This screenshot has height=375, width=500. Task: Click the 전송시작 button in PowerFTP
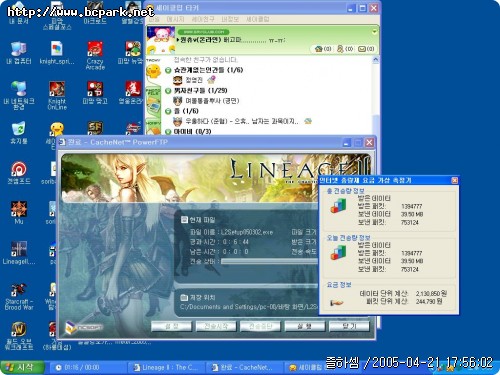click(216, 326)
